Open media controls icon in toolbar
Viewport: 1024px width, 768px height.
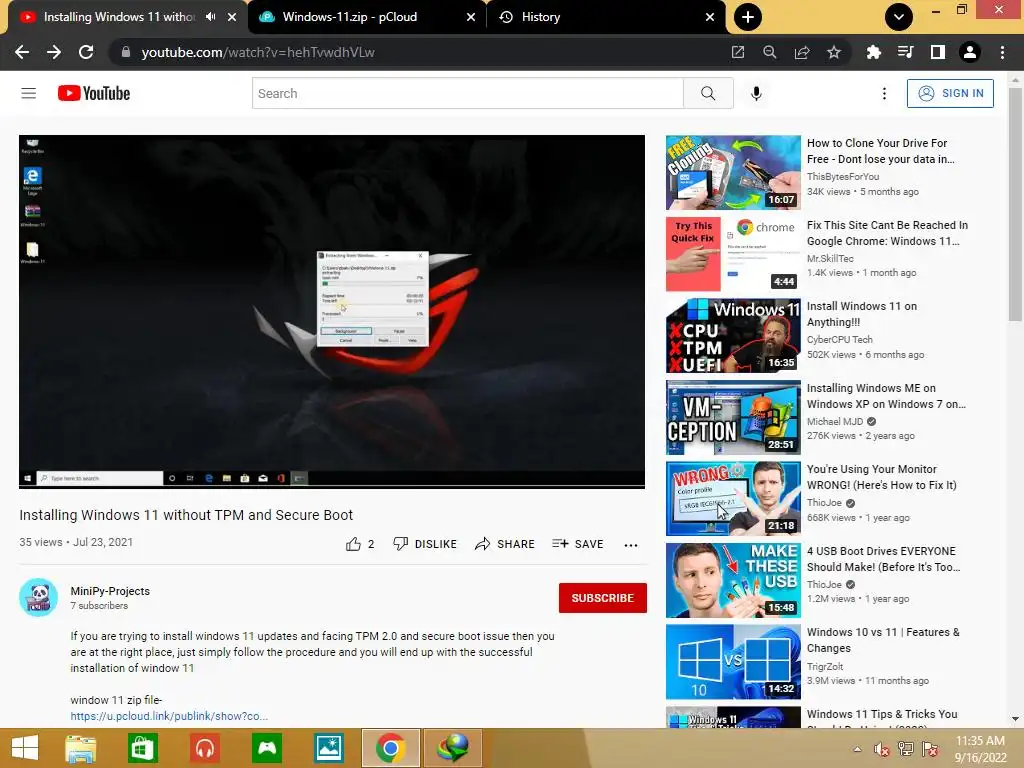tap(905, 52)
